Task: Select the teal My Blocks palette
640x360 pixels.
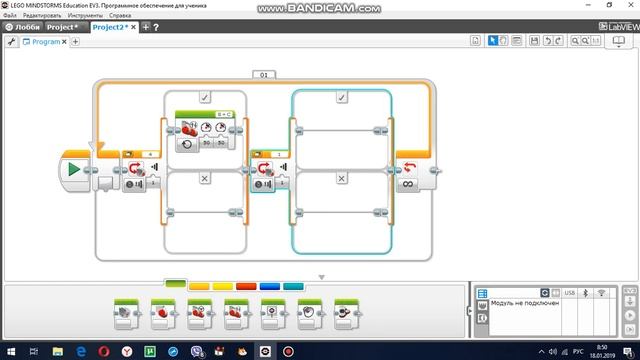Action: (293, 287)
